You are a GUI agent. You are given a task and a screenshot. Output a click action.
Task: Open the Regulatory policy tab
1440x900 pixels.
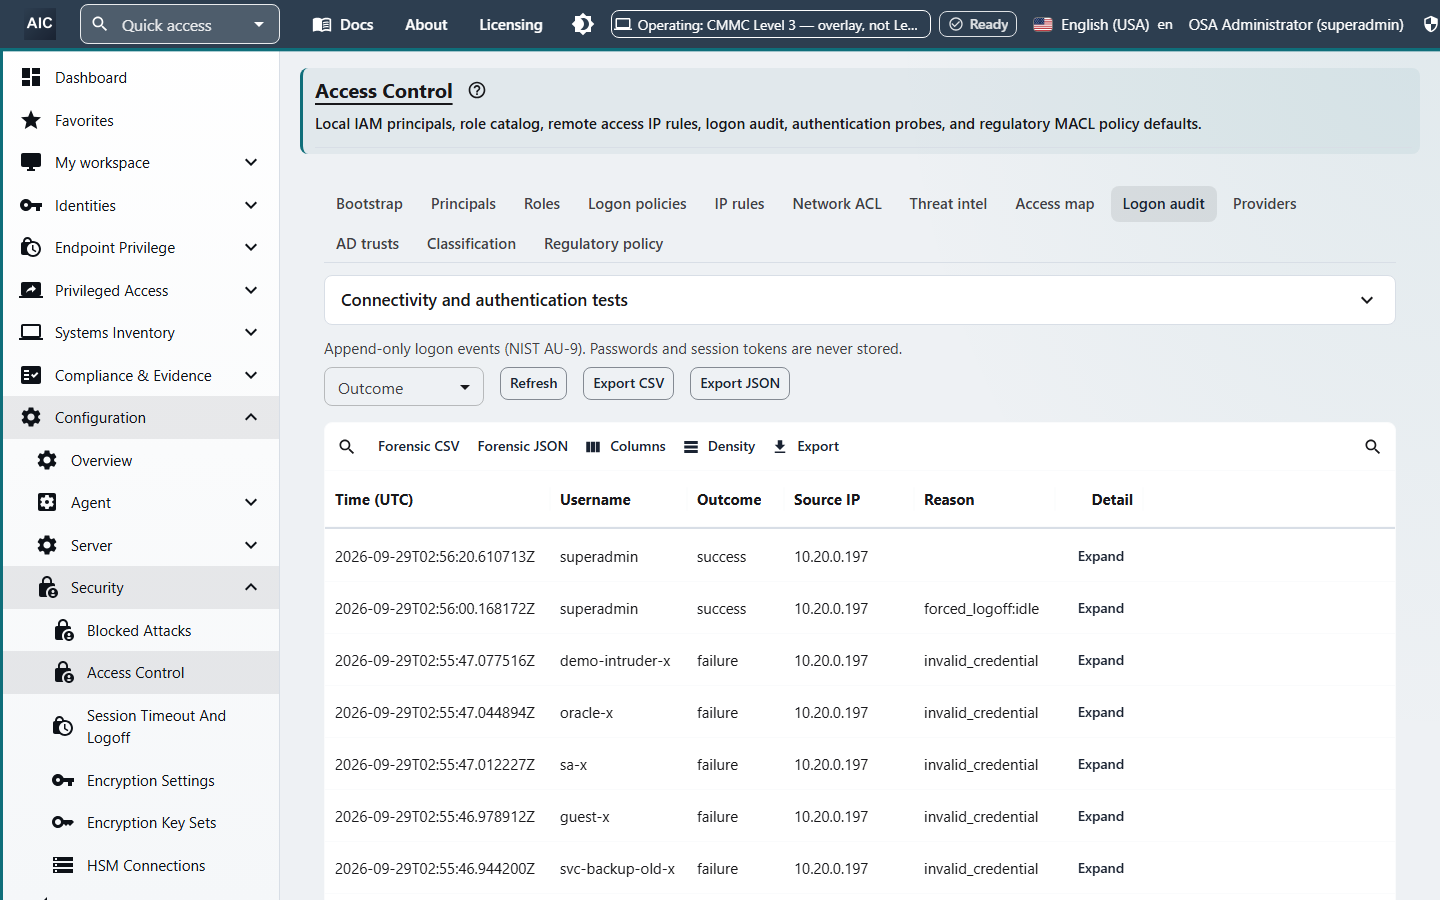603,244
